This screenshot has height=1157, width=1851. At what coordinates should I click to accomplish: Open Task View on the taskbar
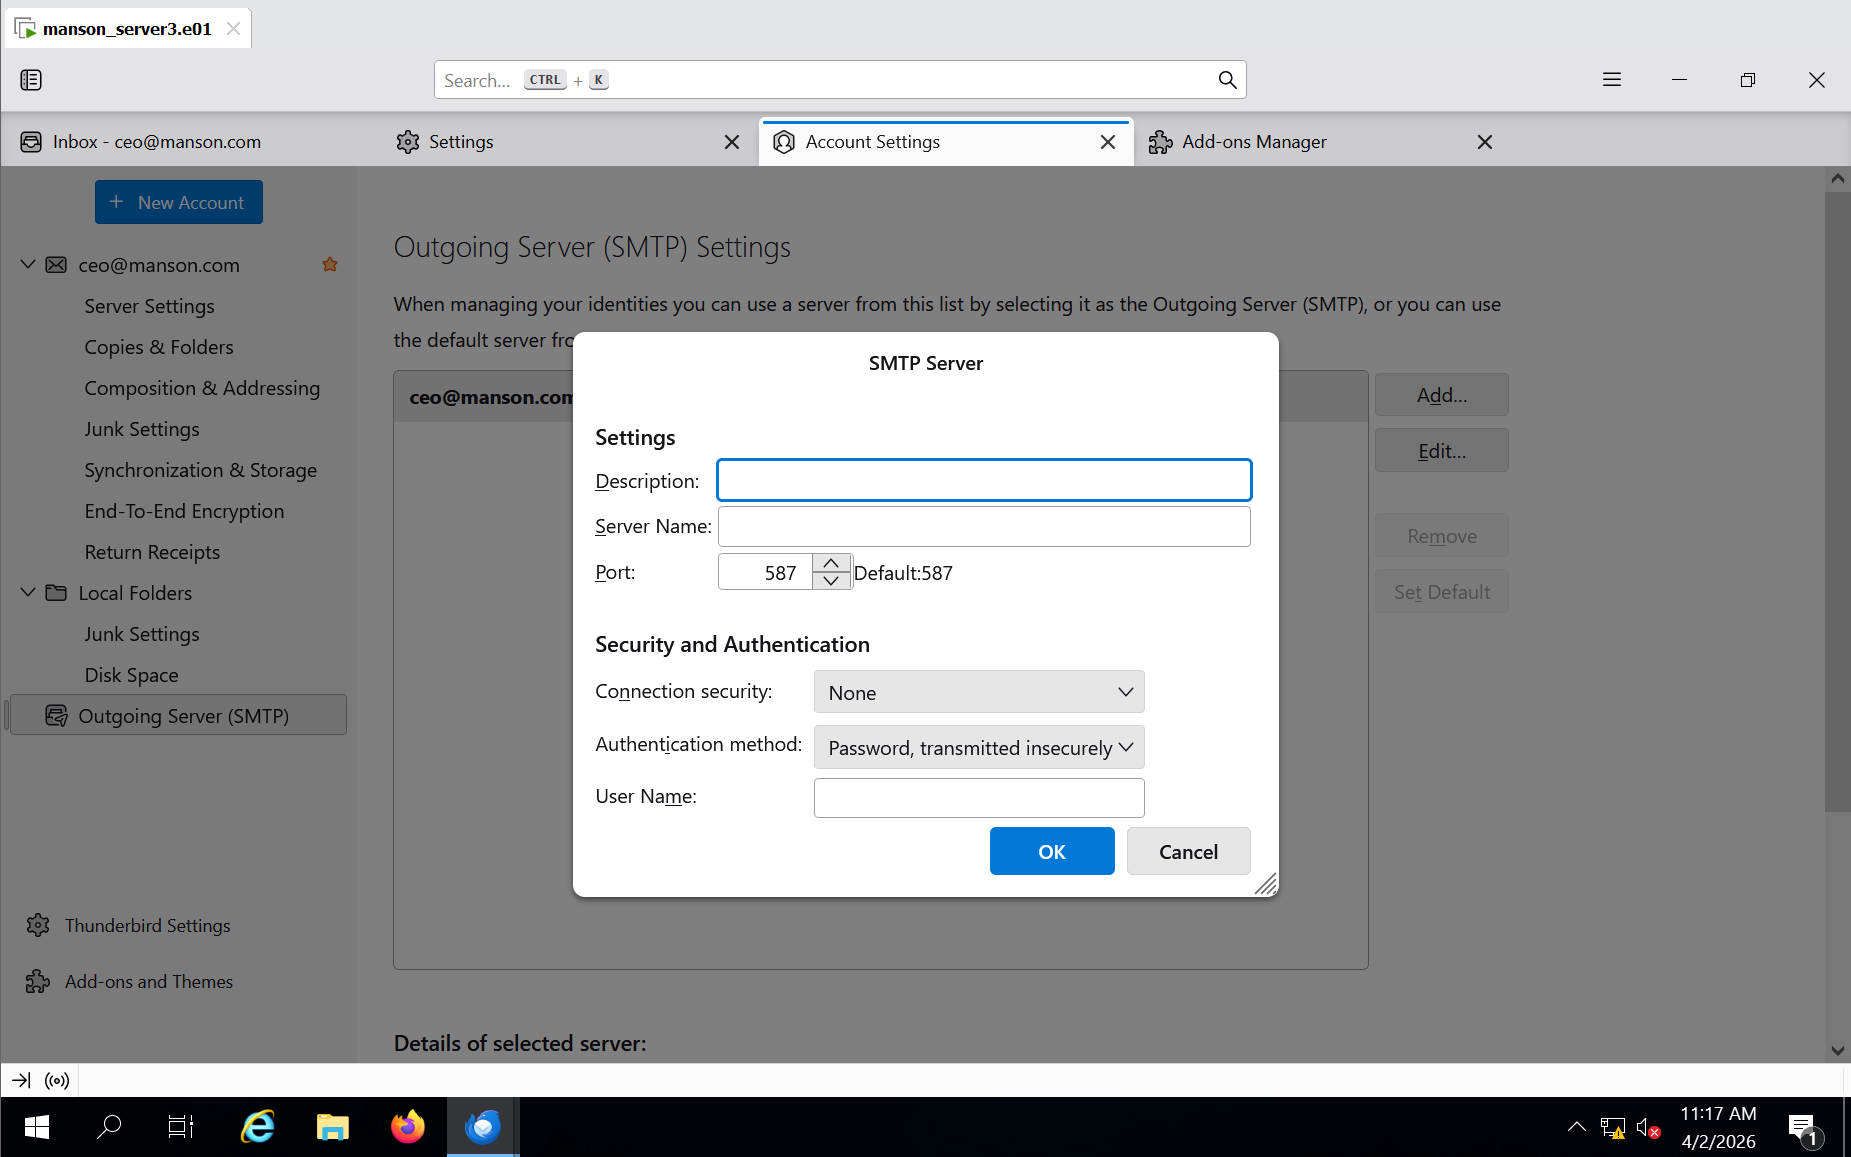181,1127
